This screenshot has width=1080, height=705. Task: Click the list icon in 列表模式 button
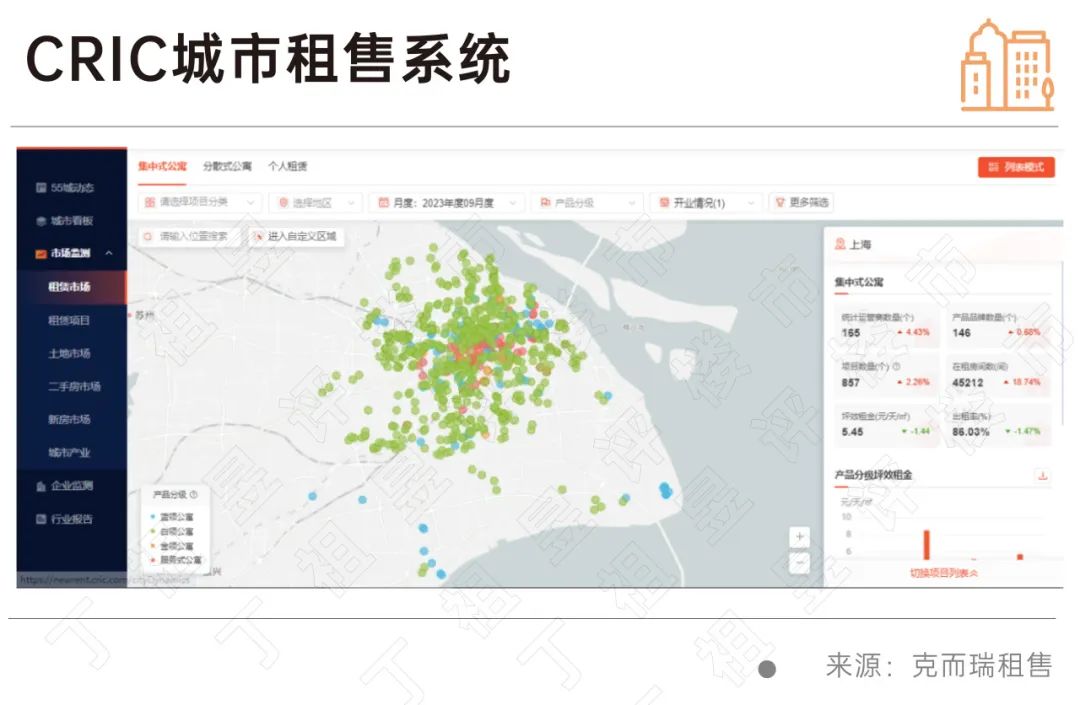pyautogui.click(x=993, y=167)
